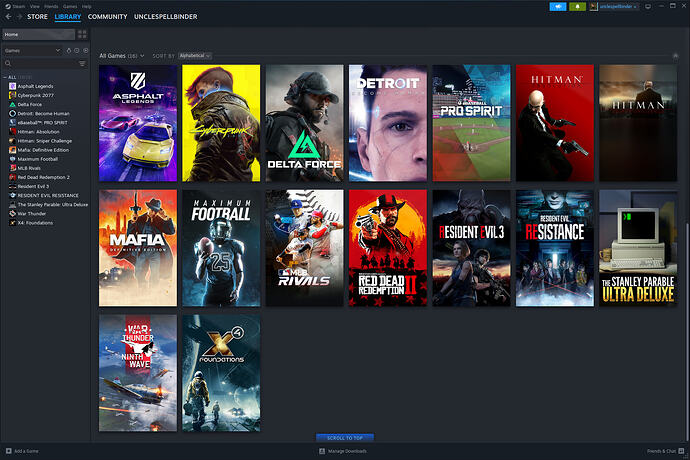Collapse the game grid section arrow
Viewport: 690px width, 460px height.
[x=675, y=56]
